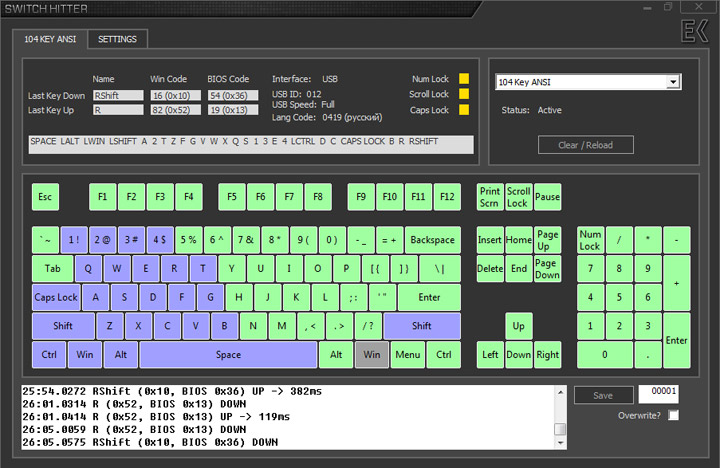
Task: Click the Up arrow key
Action: pyautogui.click(x=518, y=326)
